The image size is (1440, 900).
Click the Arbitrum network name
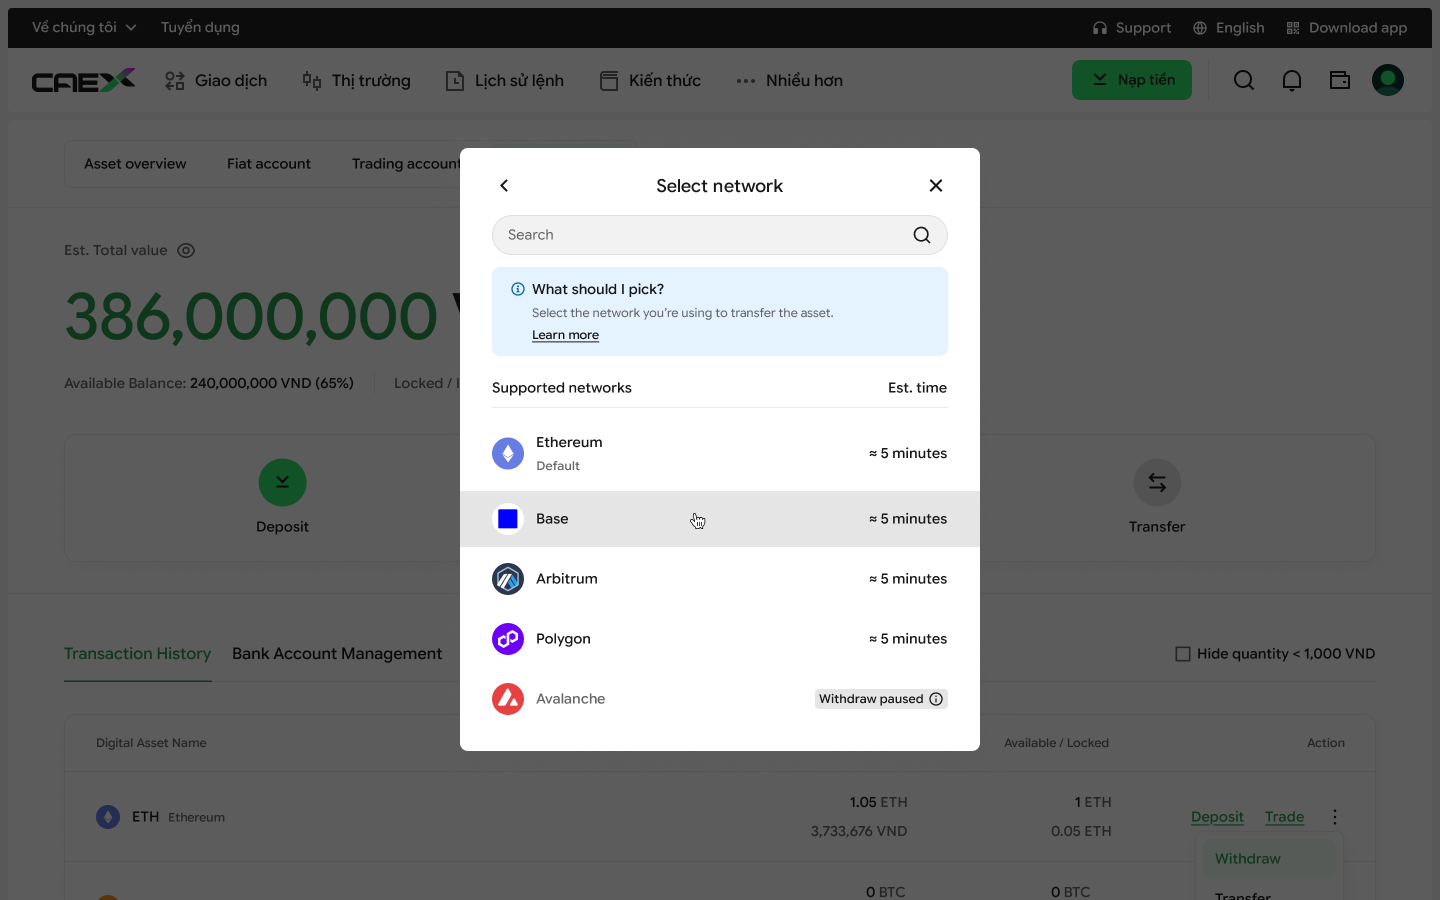566,579
